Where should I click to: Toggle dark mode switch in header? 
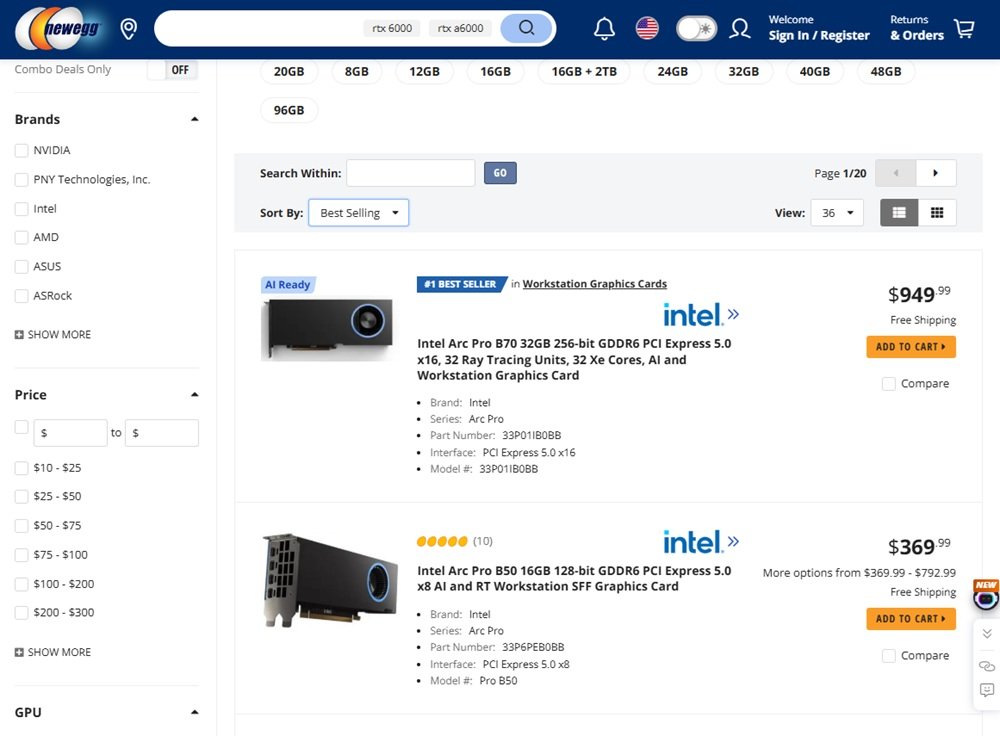[696, 28]
